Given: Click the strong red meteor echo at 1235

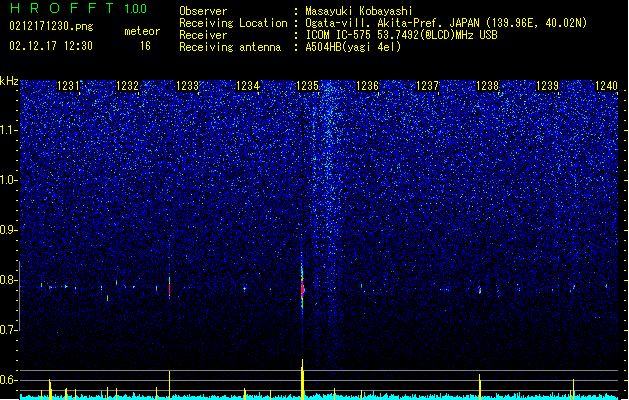Looking at the screenshot, I should tap(302, 289).
